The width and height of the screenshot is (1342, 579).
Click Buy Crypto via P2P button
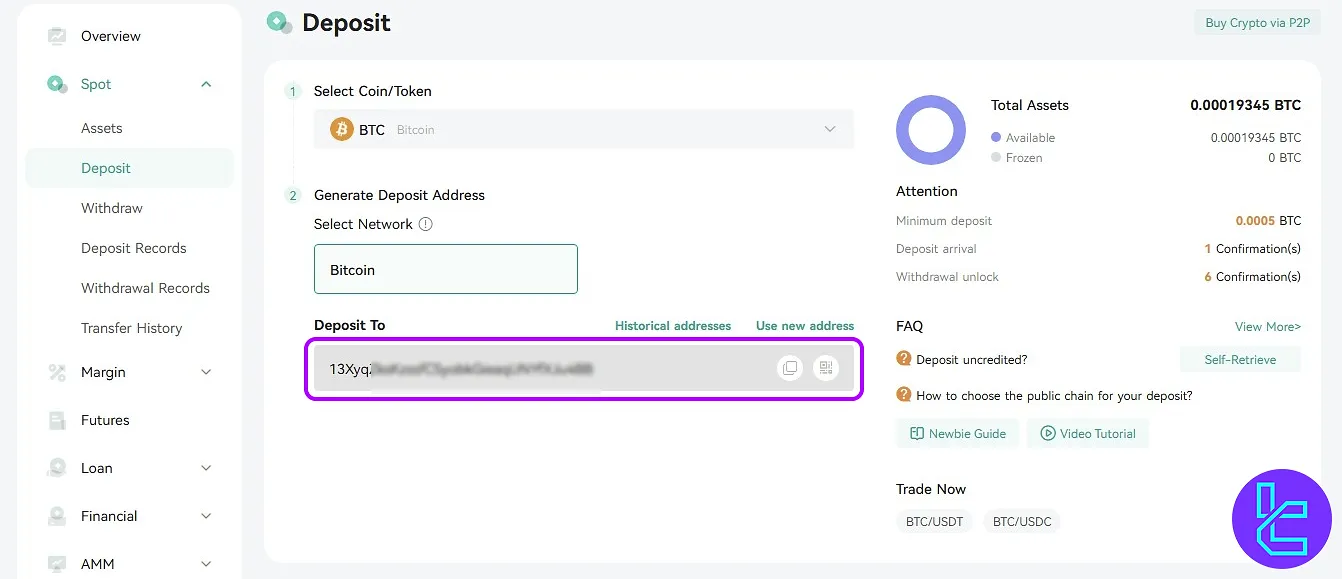click(x=1257, y=23)
